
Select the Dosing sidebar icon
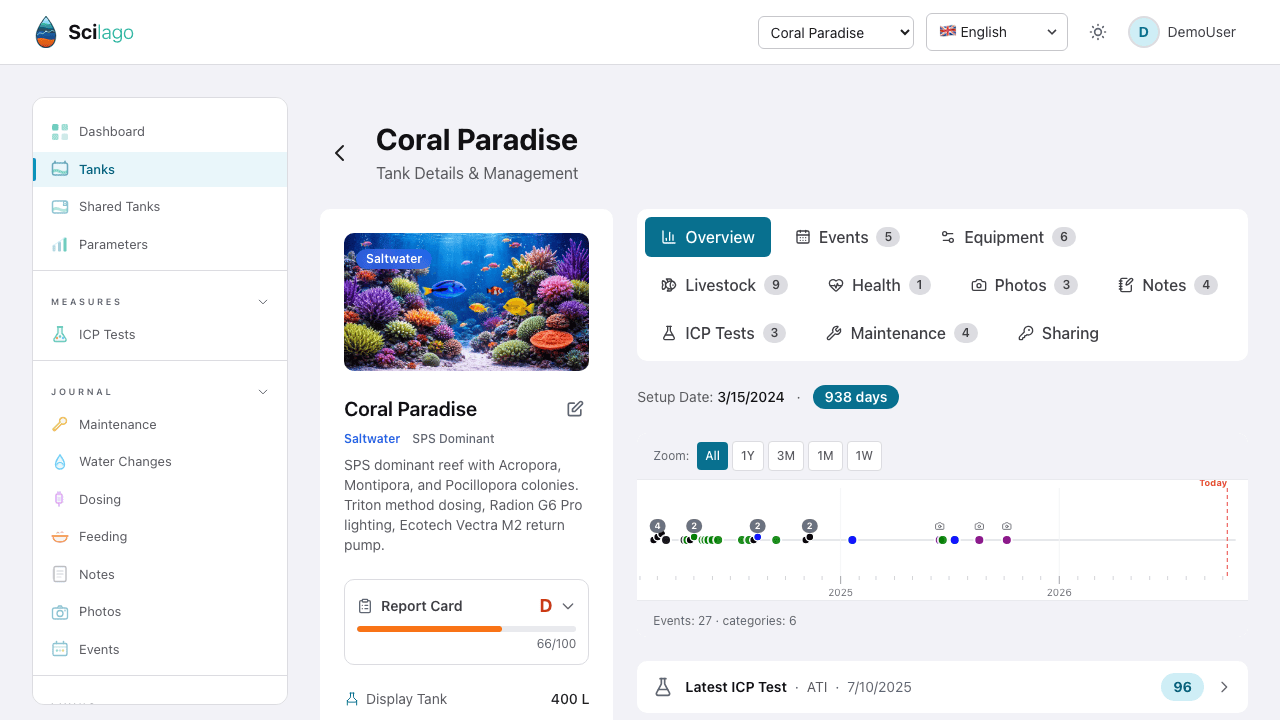(60, 499)
